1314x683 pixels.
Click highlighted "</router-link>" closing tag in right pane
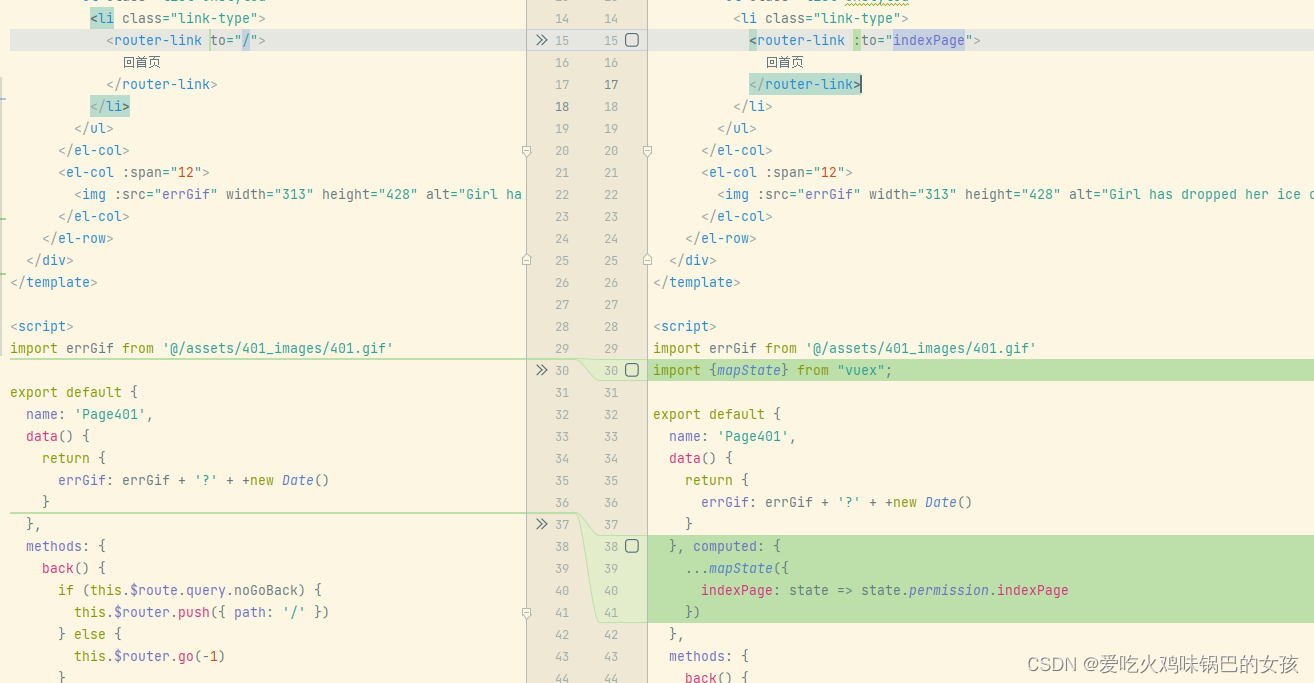(805, 84)
